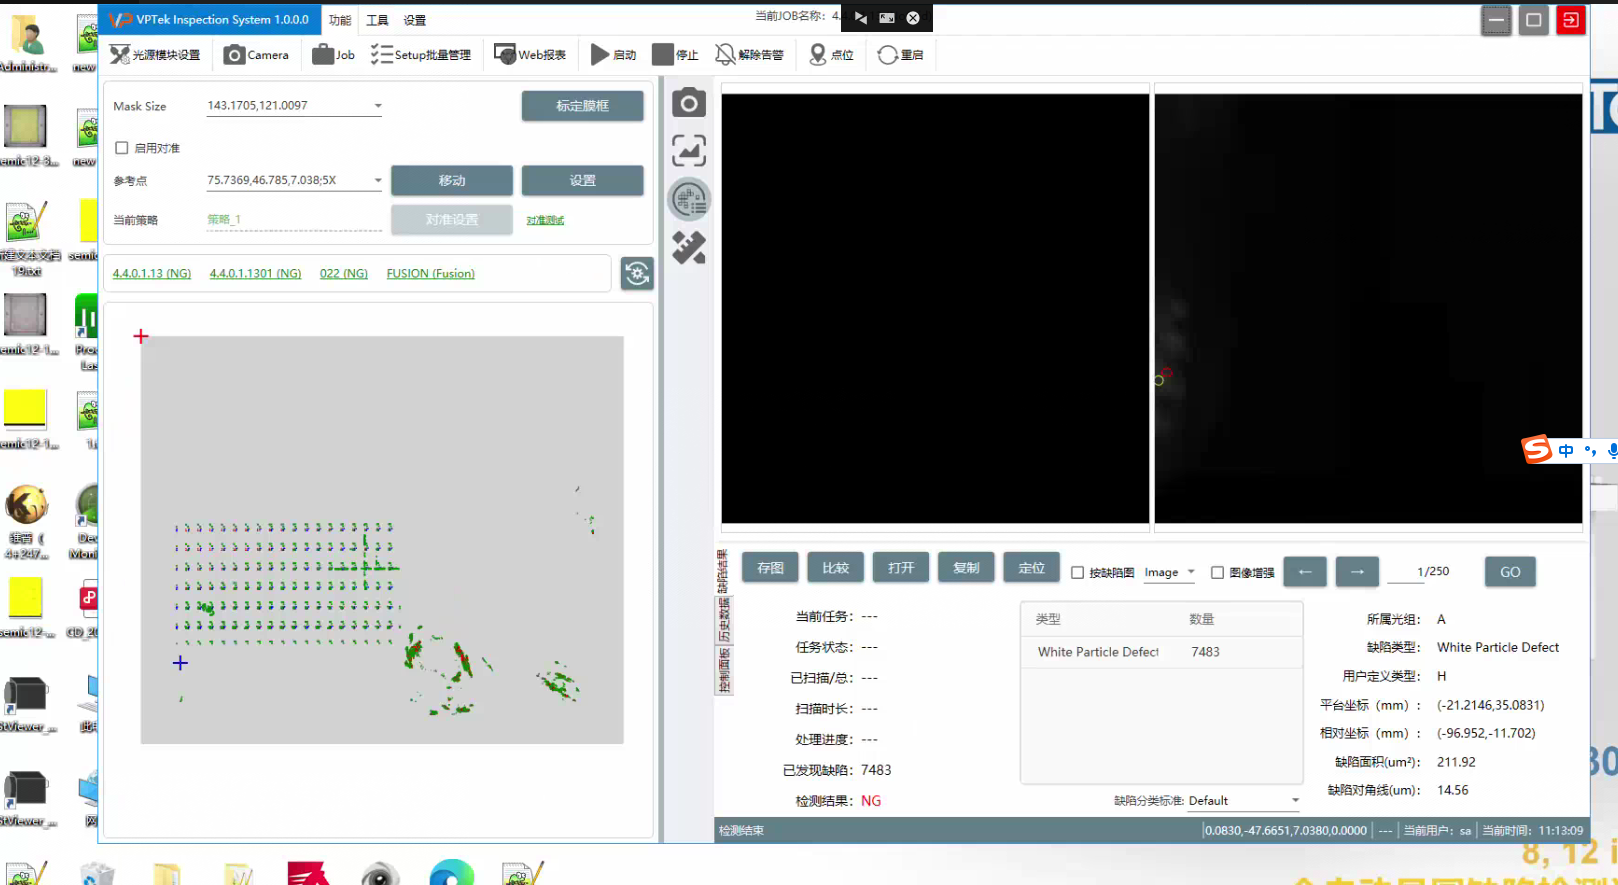Viewport: 1618px width, 885px height.
Task: Click the 打开 open button
Action: point(901,568)
